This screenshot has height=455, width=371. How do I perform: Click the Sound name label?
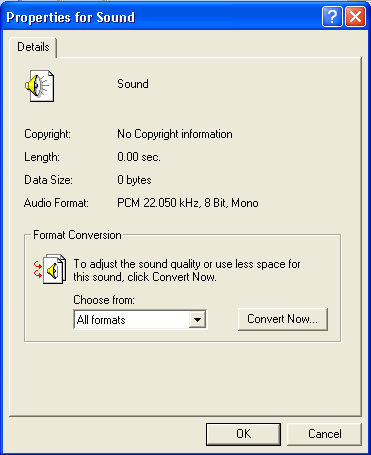(x=133, y=84)
